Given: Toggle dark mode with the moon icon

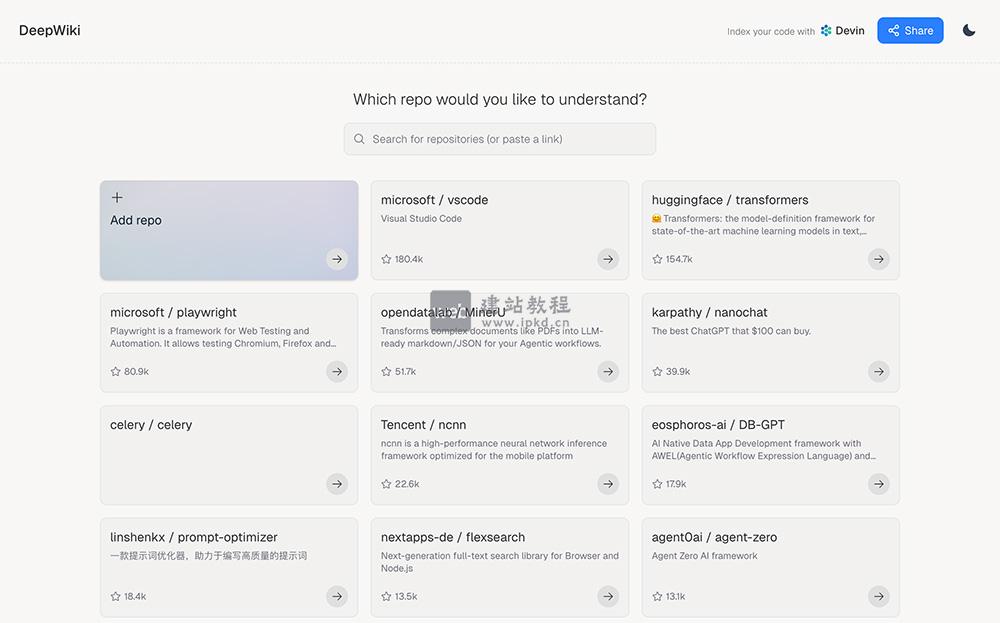Looking at the screenshot, I should (x=968, y=30).
